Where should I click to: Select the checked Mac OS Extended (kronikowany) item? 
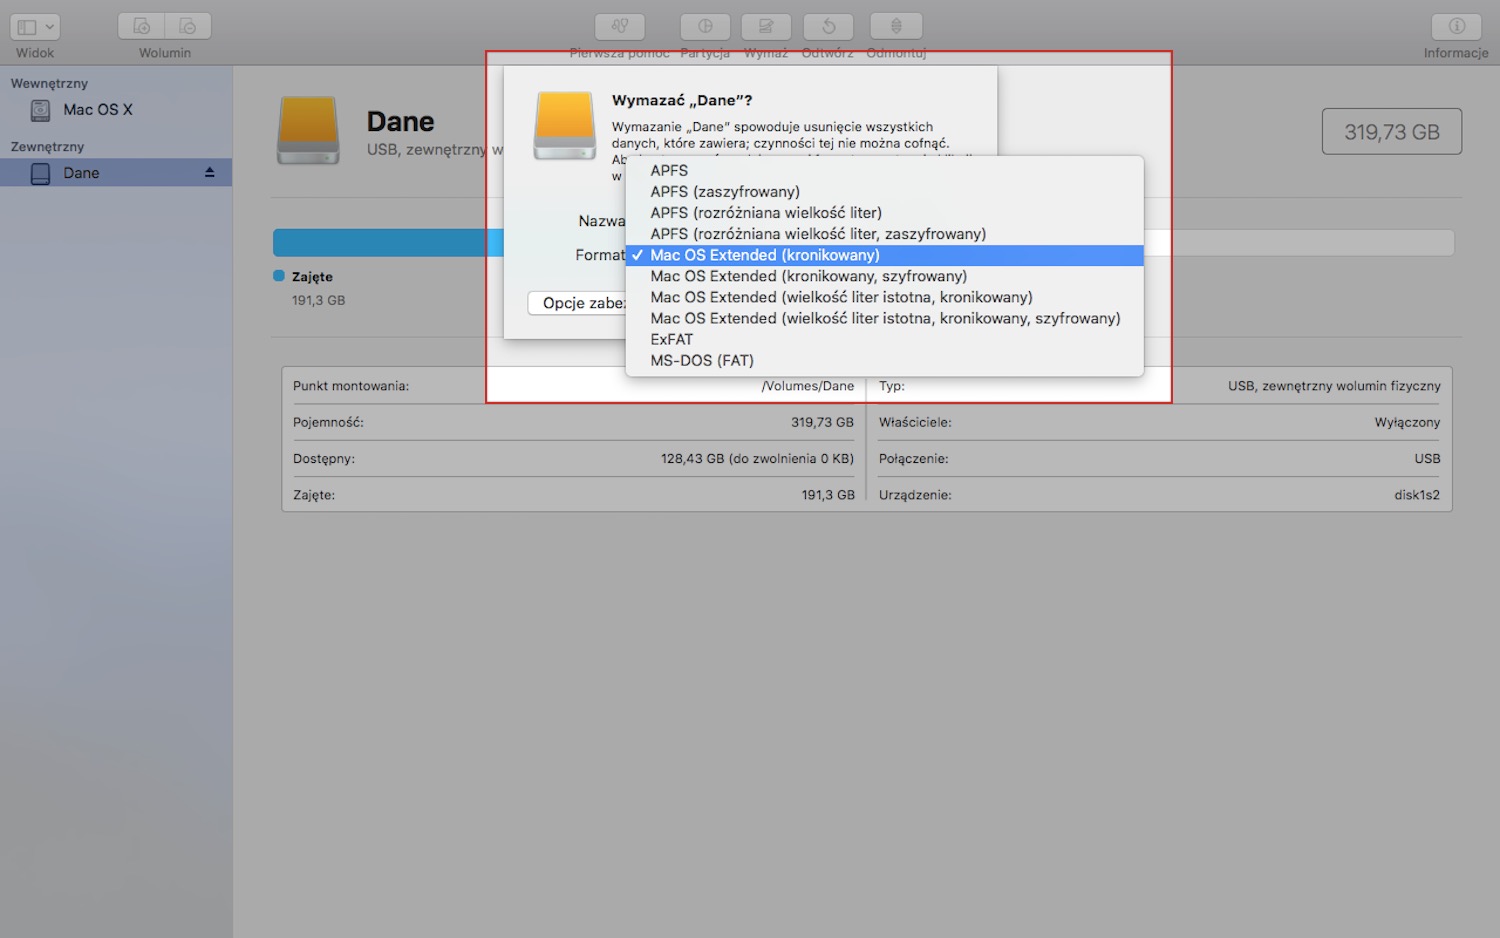765,256
